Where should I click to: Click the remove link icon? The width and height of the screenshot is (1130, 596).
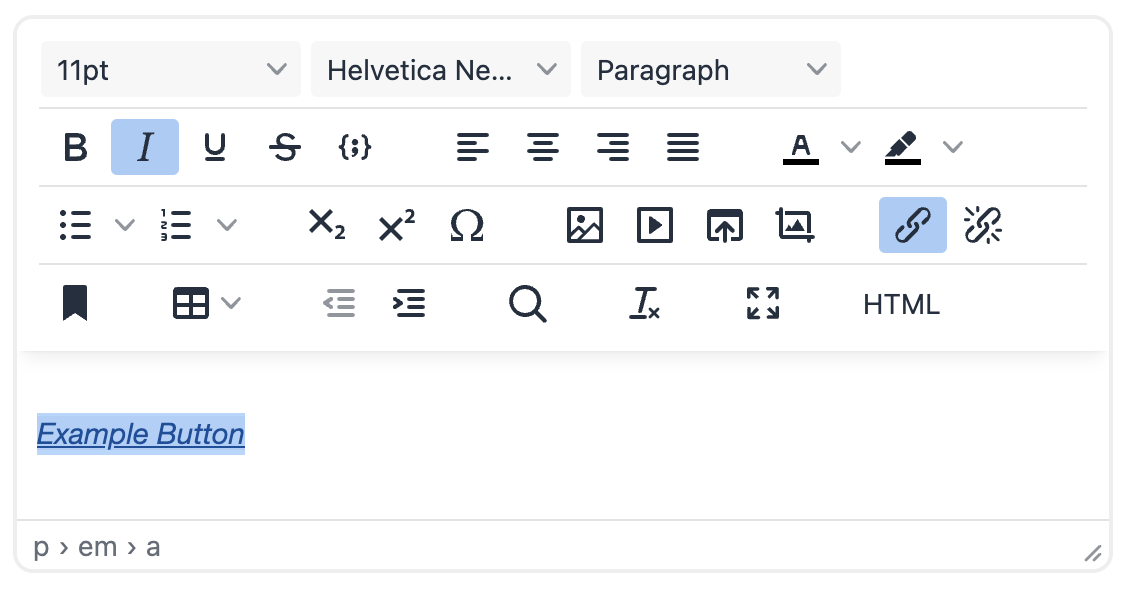click(x=983, y=225)
